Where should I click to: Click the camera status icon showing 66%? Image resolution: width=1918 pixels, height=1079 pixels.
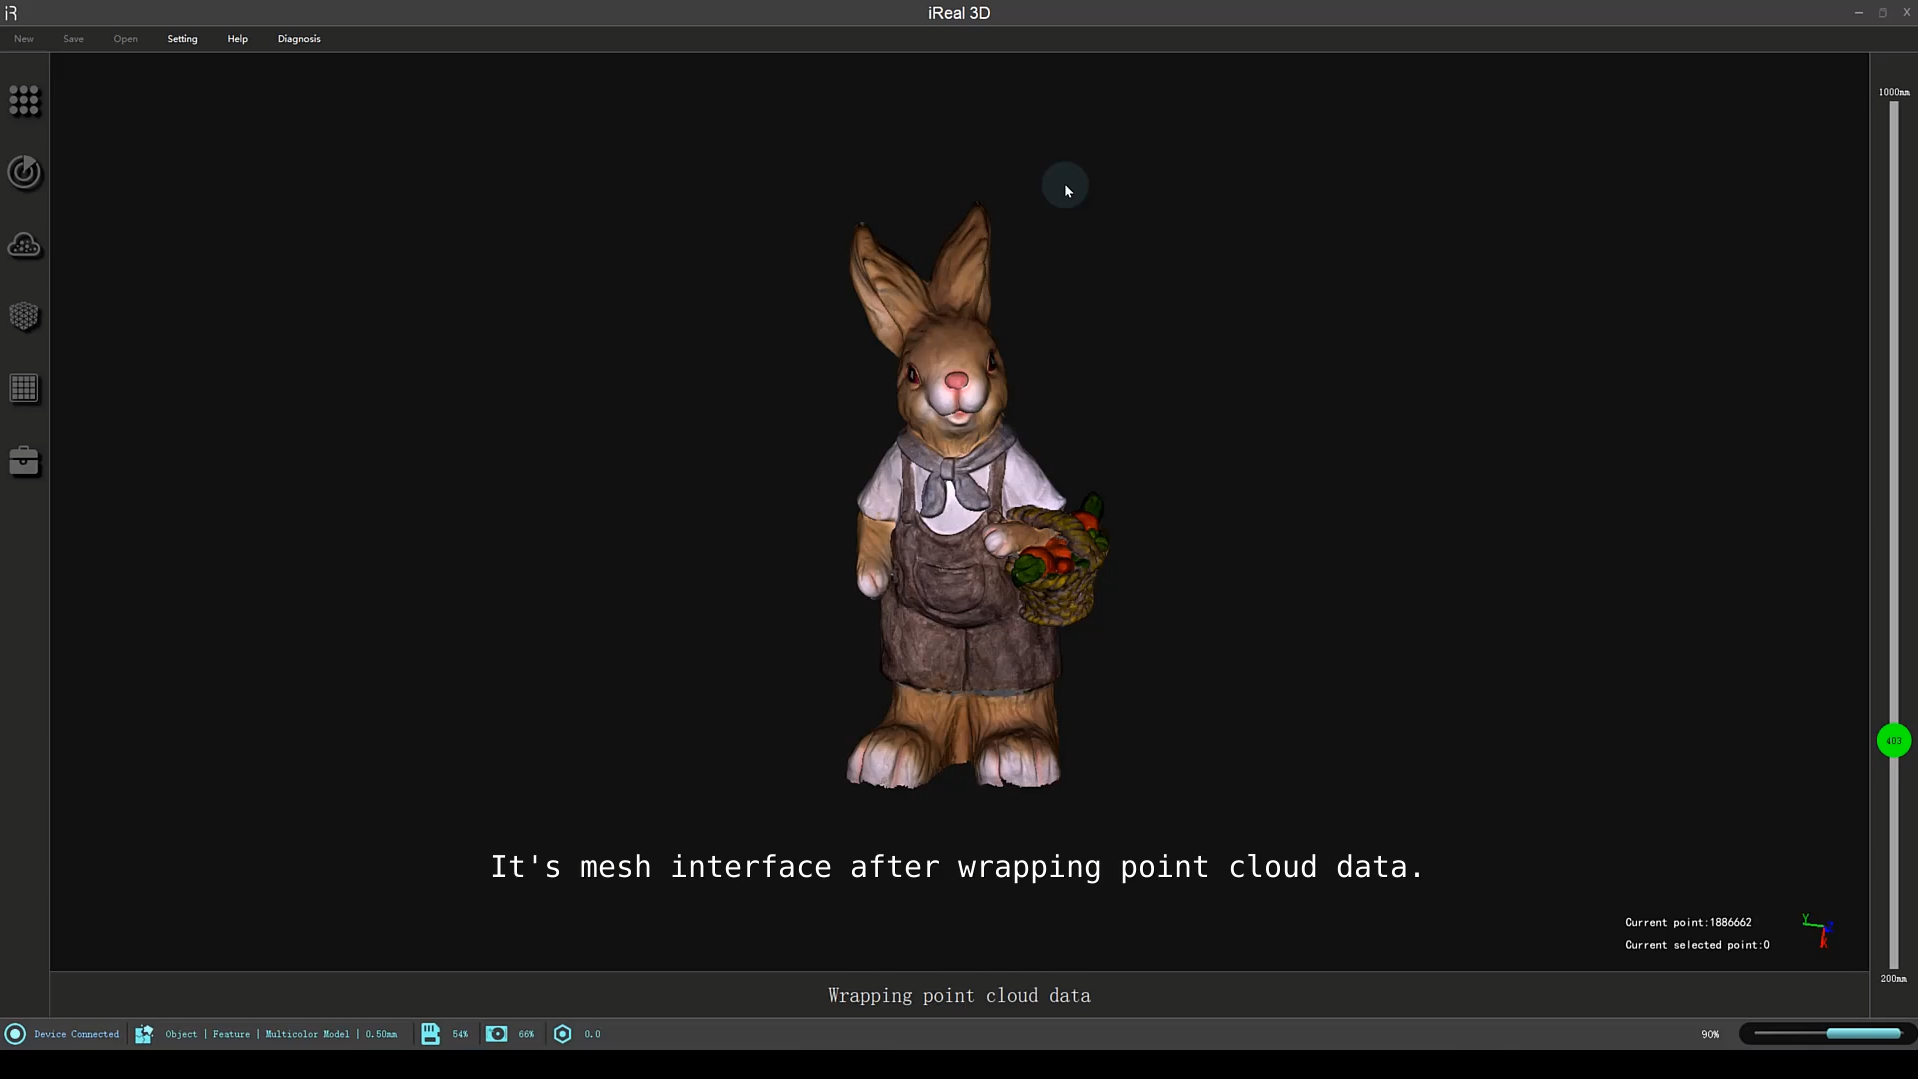(497, 1034)
